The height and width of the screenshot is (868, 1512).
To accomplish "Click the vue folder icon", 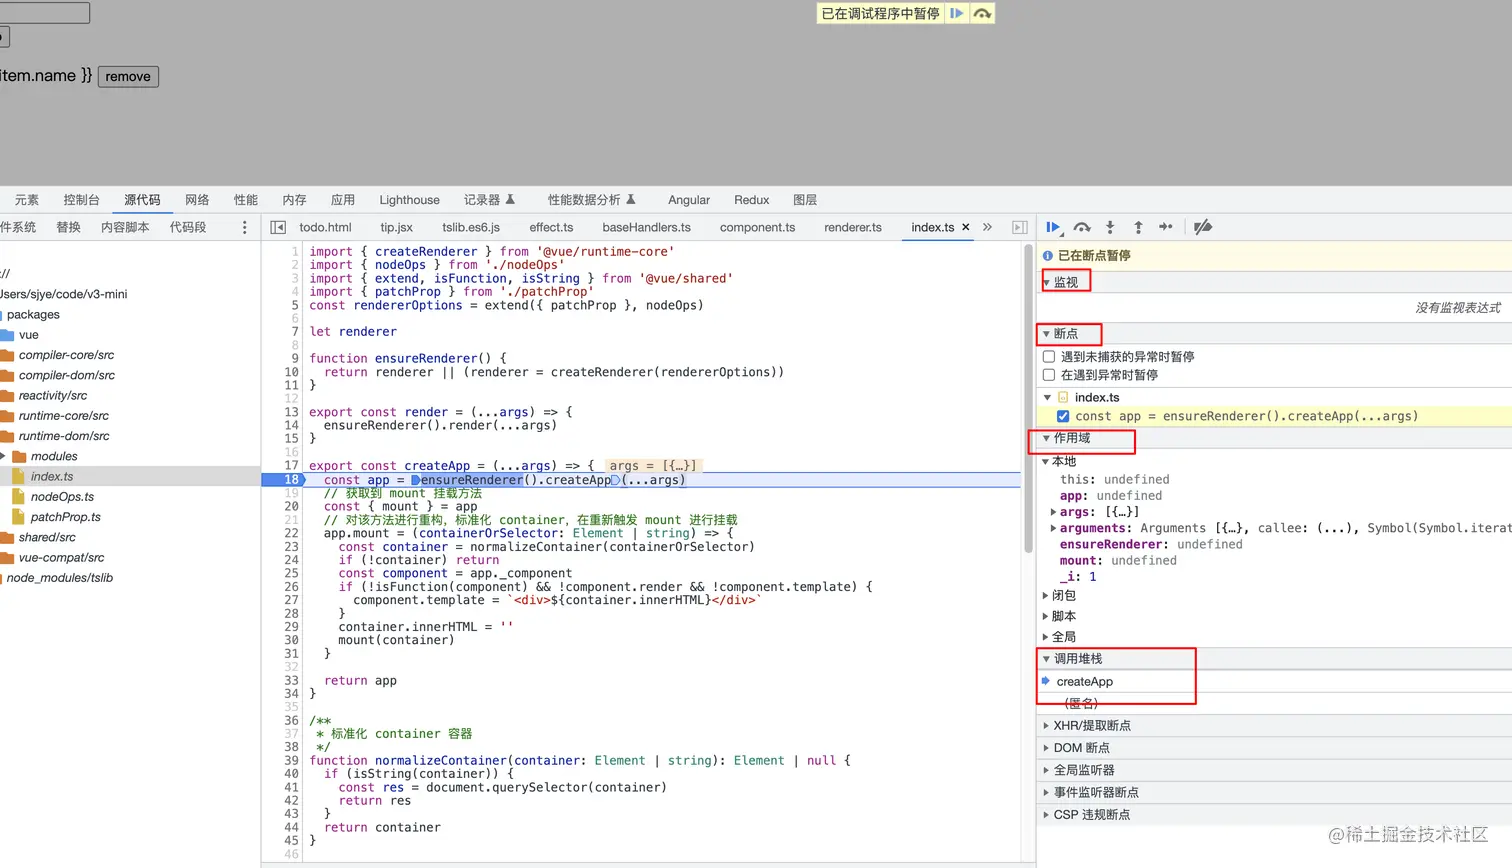I will pyautogui.click(x=7, y=335).
